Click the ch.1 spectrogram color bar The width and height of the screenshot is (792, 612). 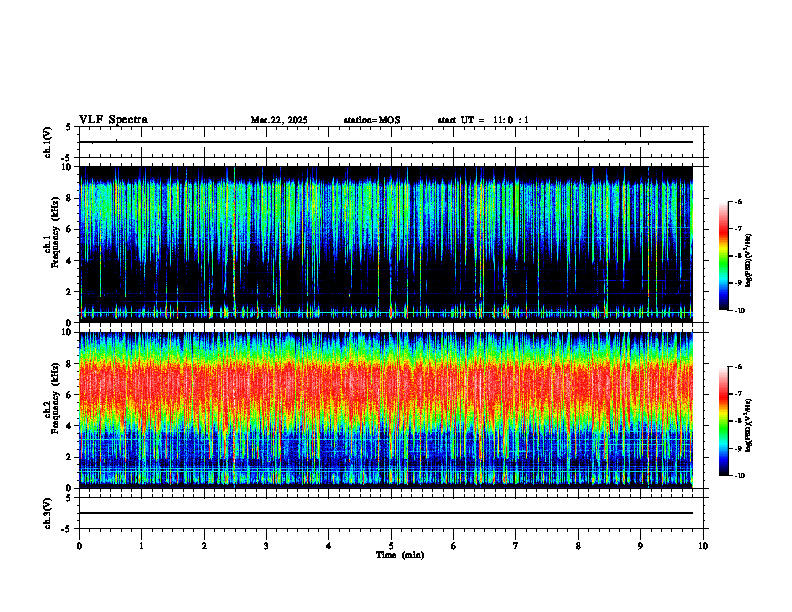click(724, 256)
